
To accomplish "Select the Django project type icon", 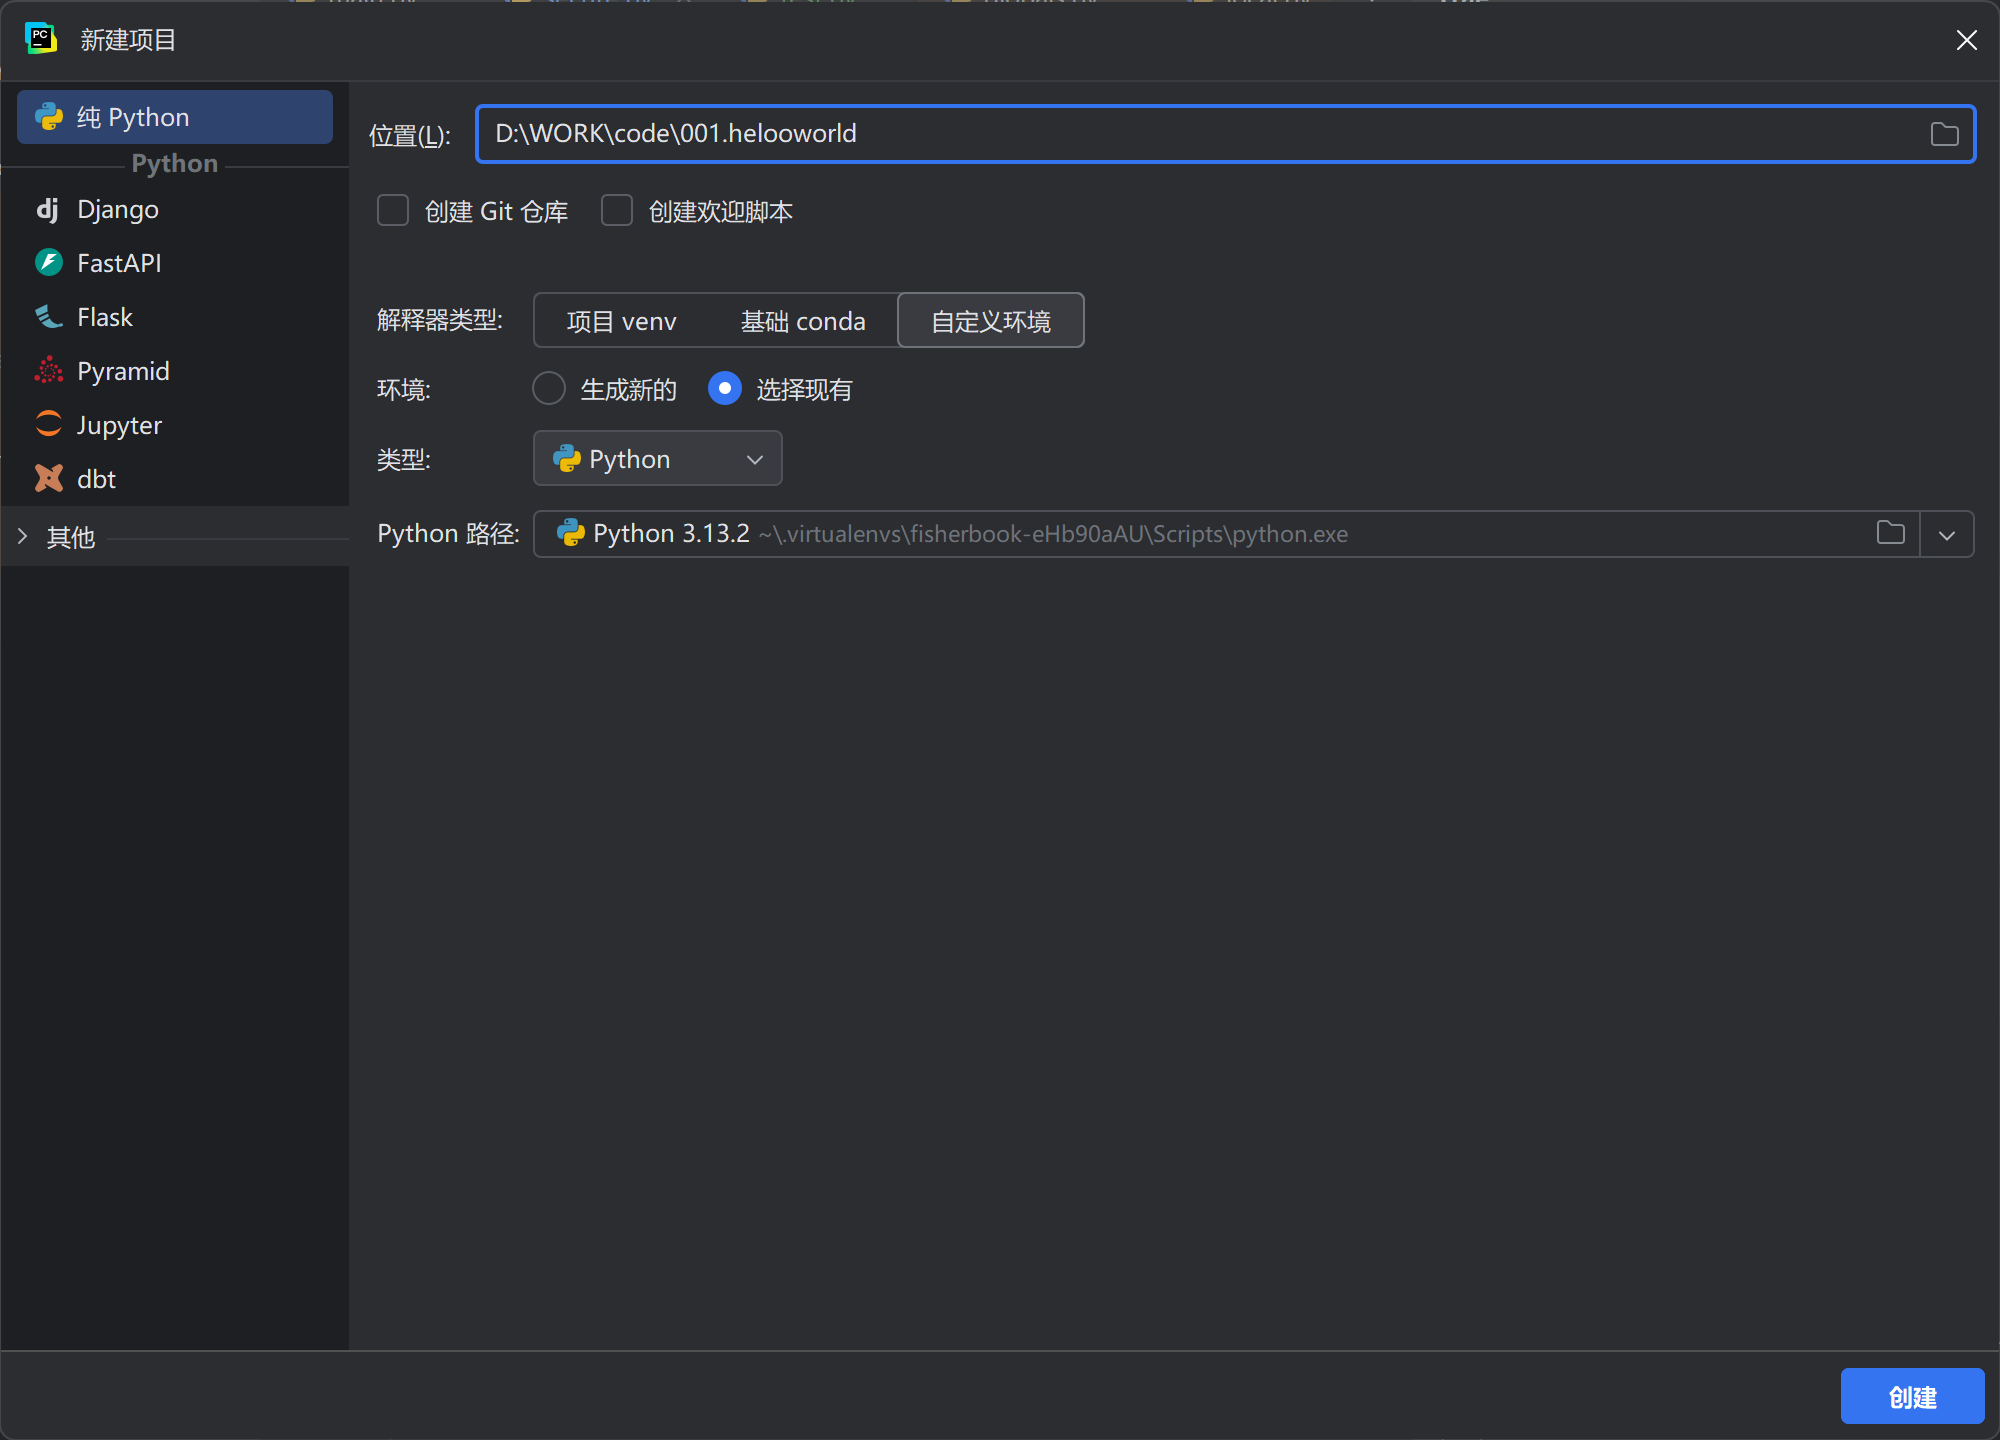I will (x=48, y=209).
